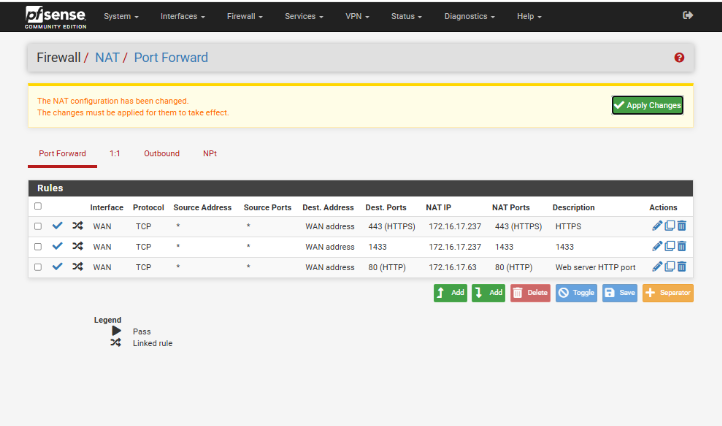722x426 pixels.
Task: Click the help question mark icon
Action: 680,58
